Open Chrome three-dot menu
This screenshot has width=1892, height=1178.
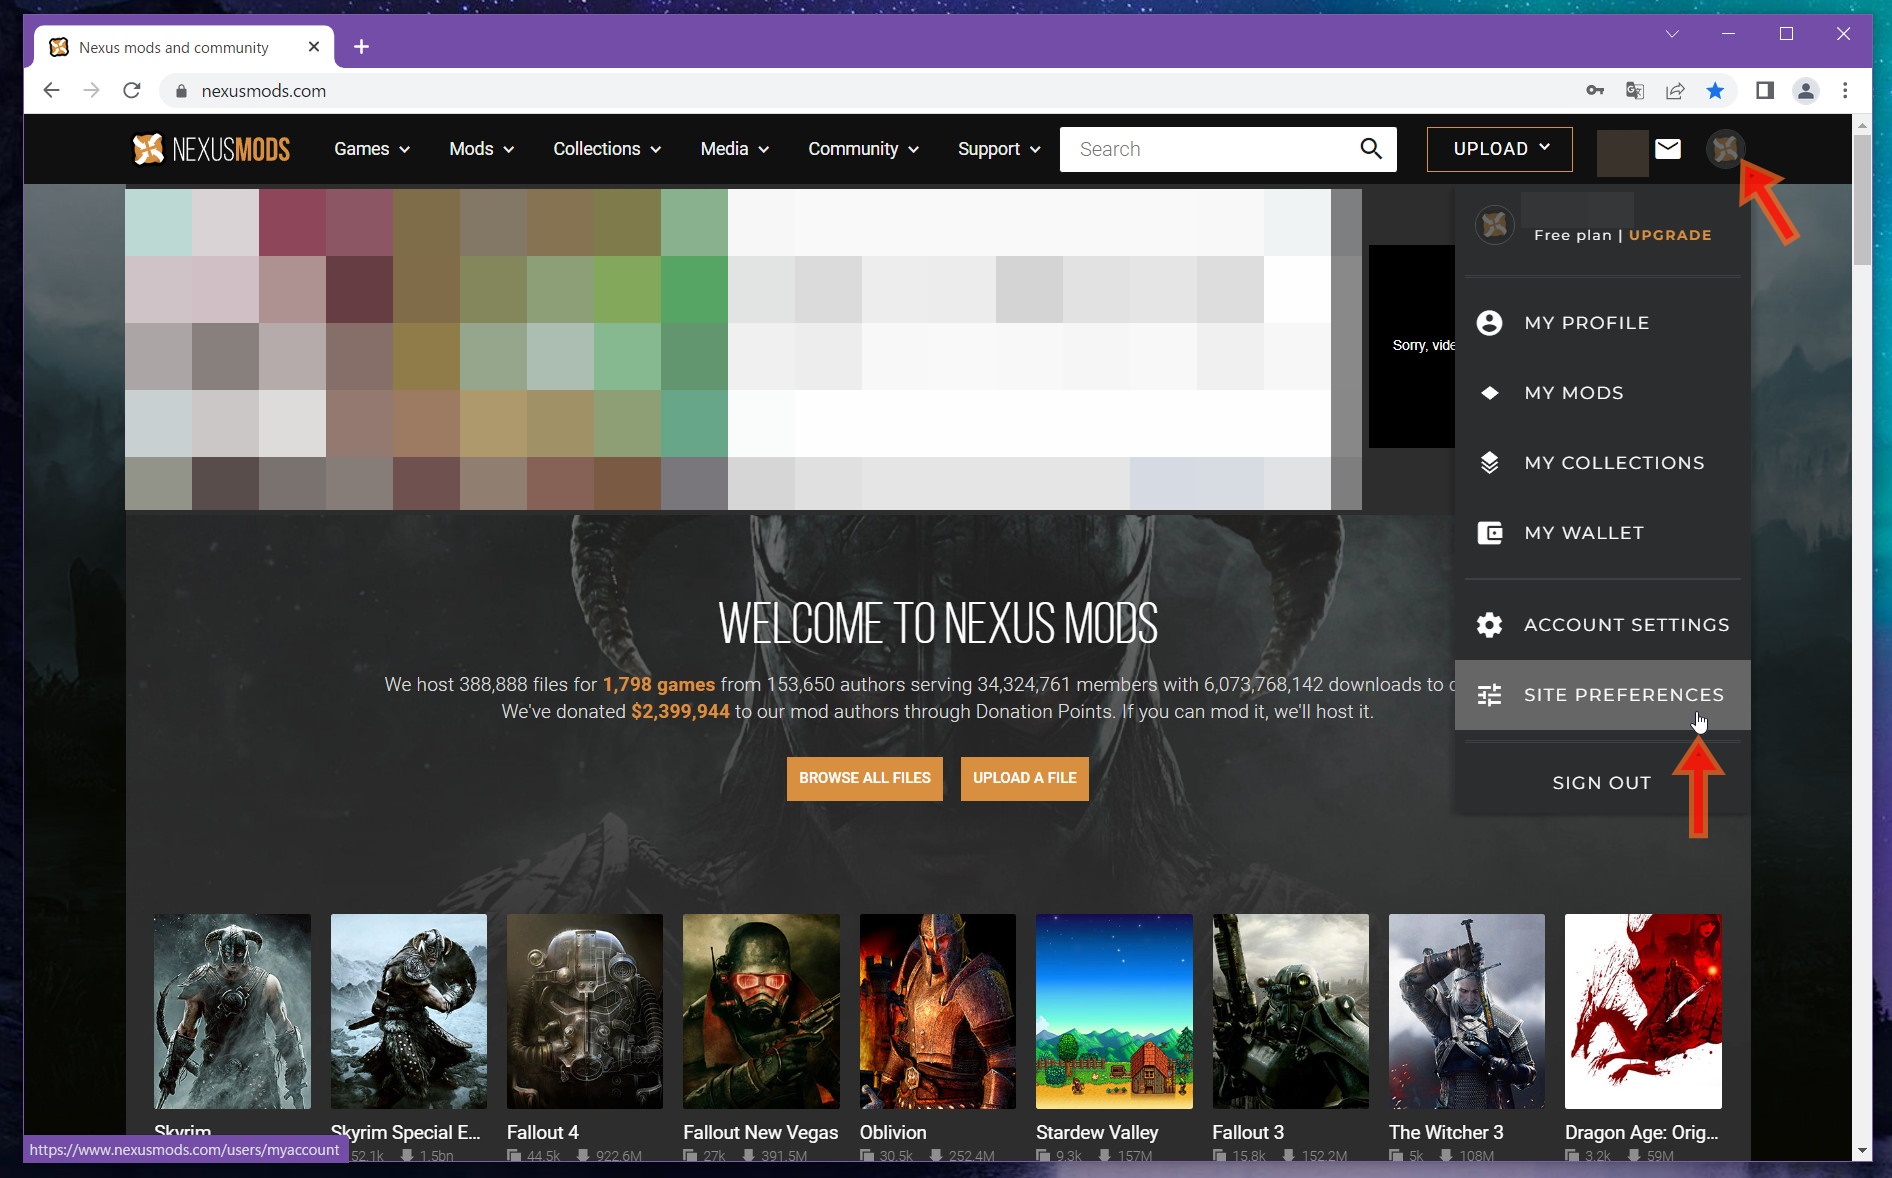(x=1846, y=91)
